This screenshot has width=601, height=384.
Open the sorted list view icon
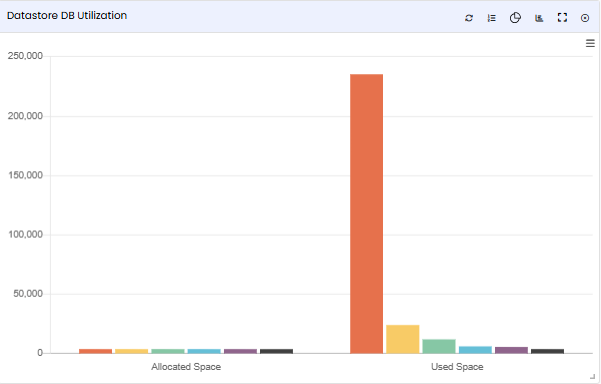pos(492,18)
